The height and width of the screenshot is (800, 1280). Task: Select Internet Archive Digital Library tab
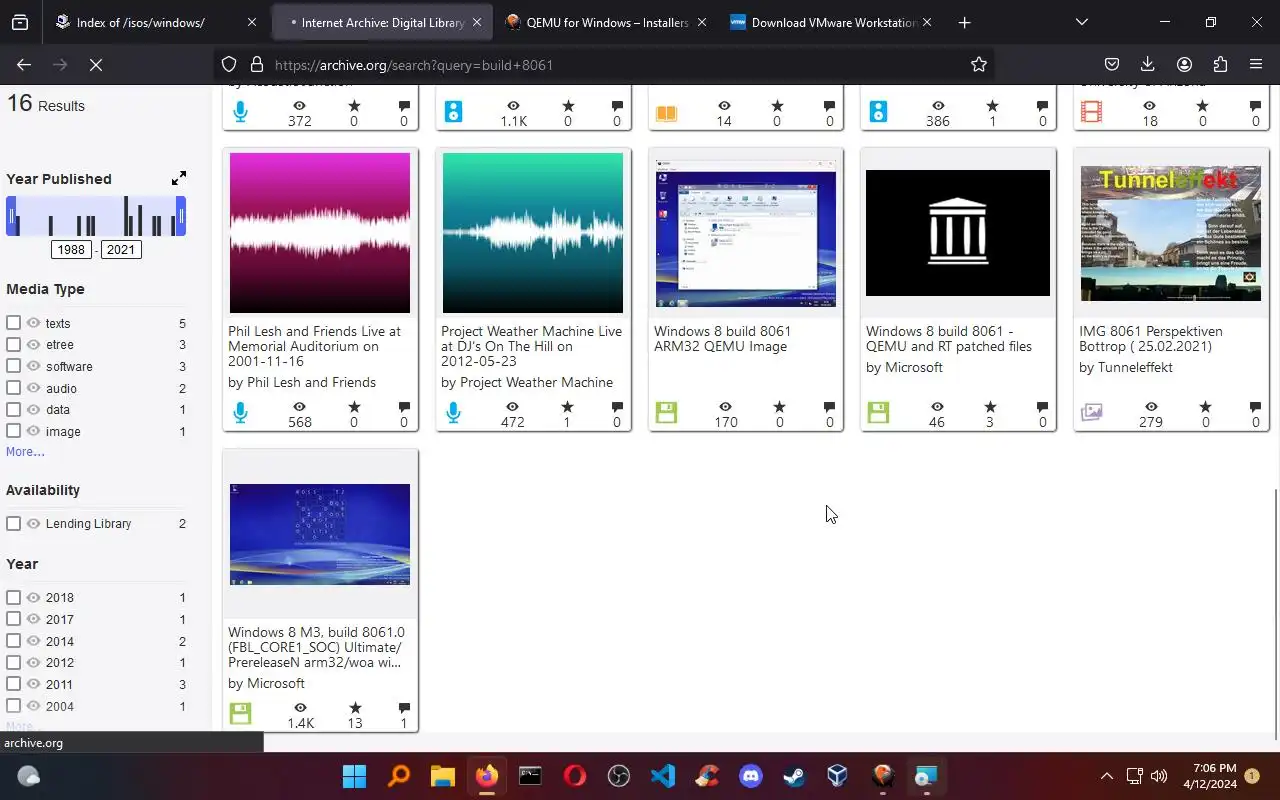[x=382, y=22]
